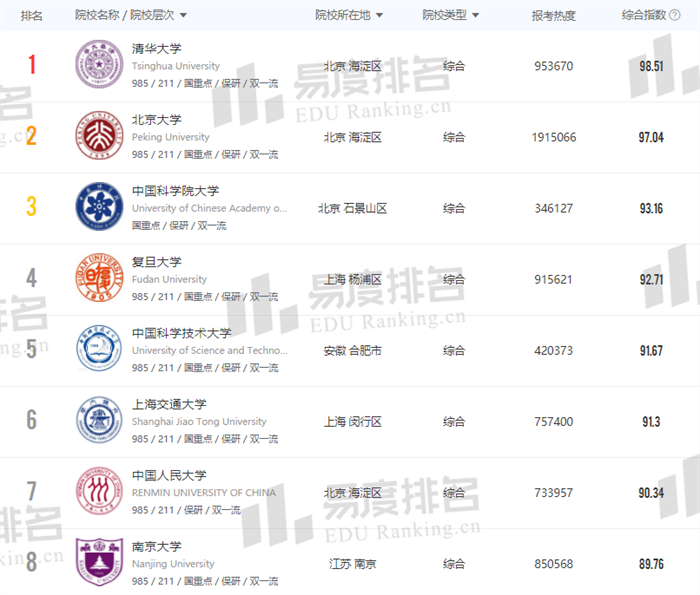700x595 pixels.
Task: Click the 综合指数 score 92.71
Action: tap(651, 279)
